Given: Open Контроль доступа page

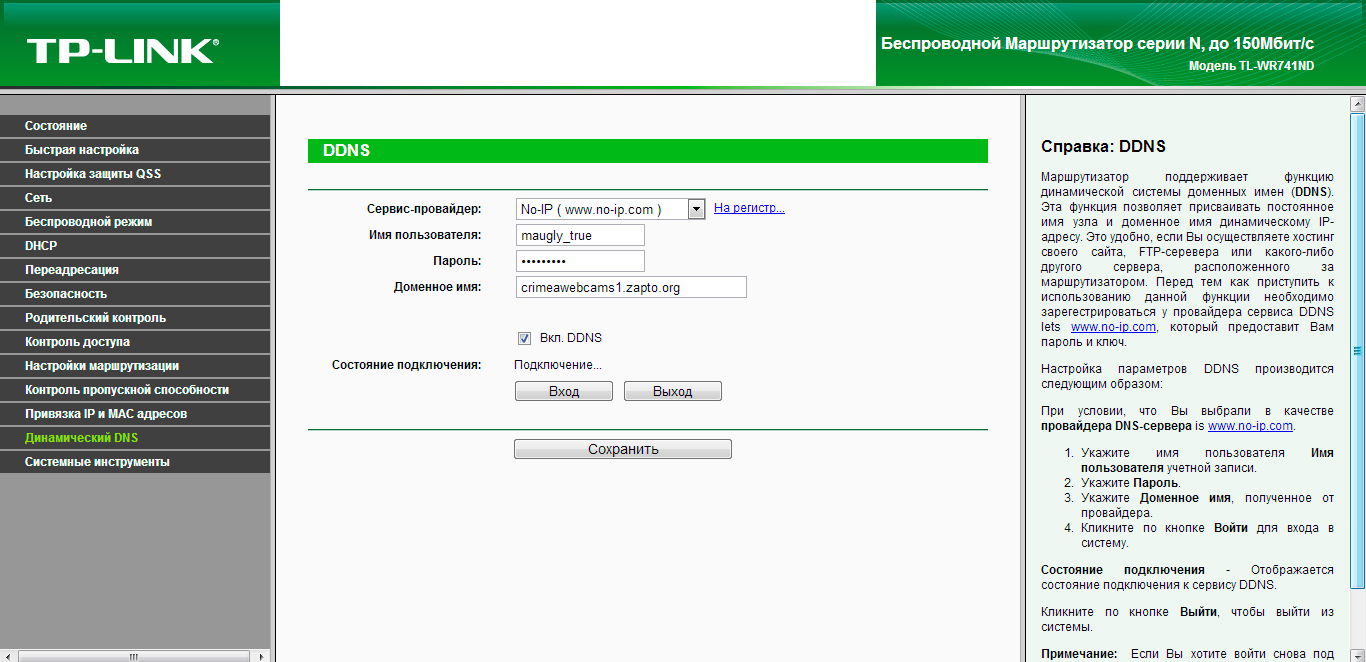Looking at the screenshot, I should (x=135, y=342).
